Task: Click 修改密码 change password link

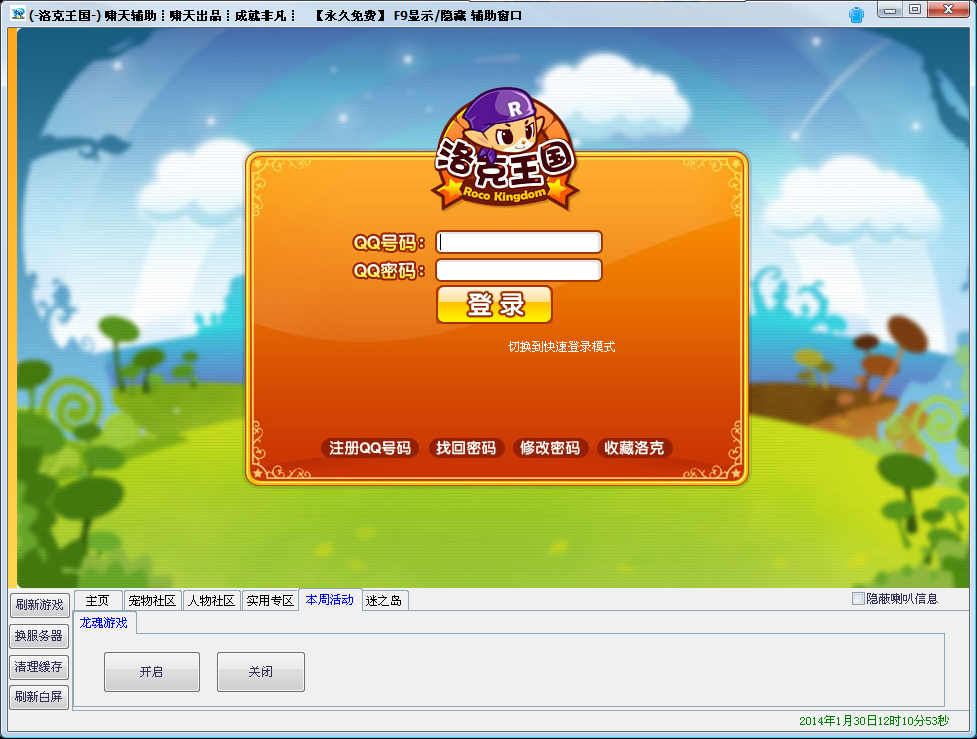Action: point(550,448)
